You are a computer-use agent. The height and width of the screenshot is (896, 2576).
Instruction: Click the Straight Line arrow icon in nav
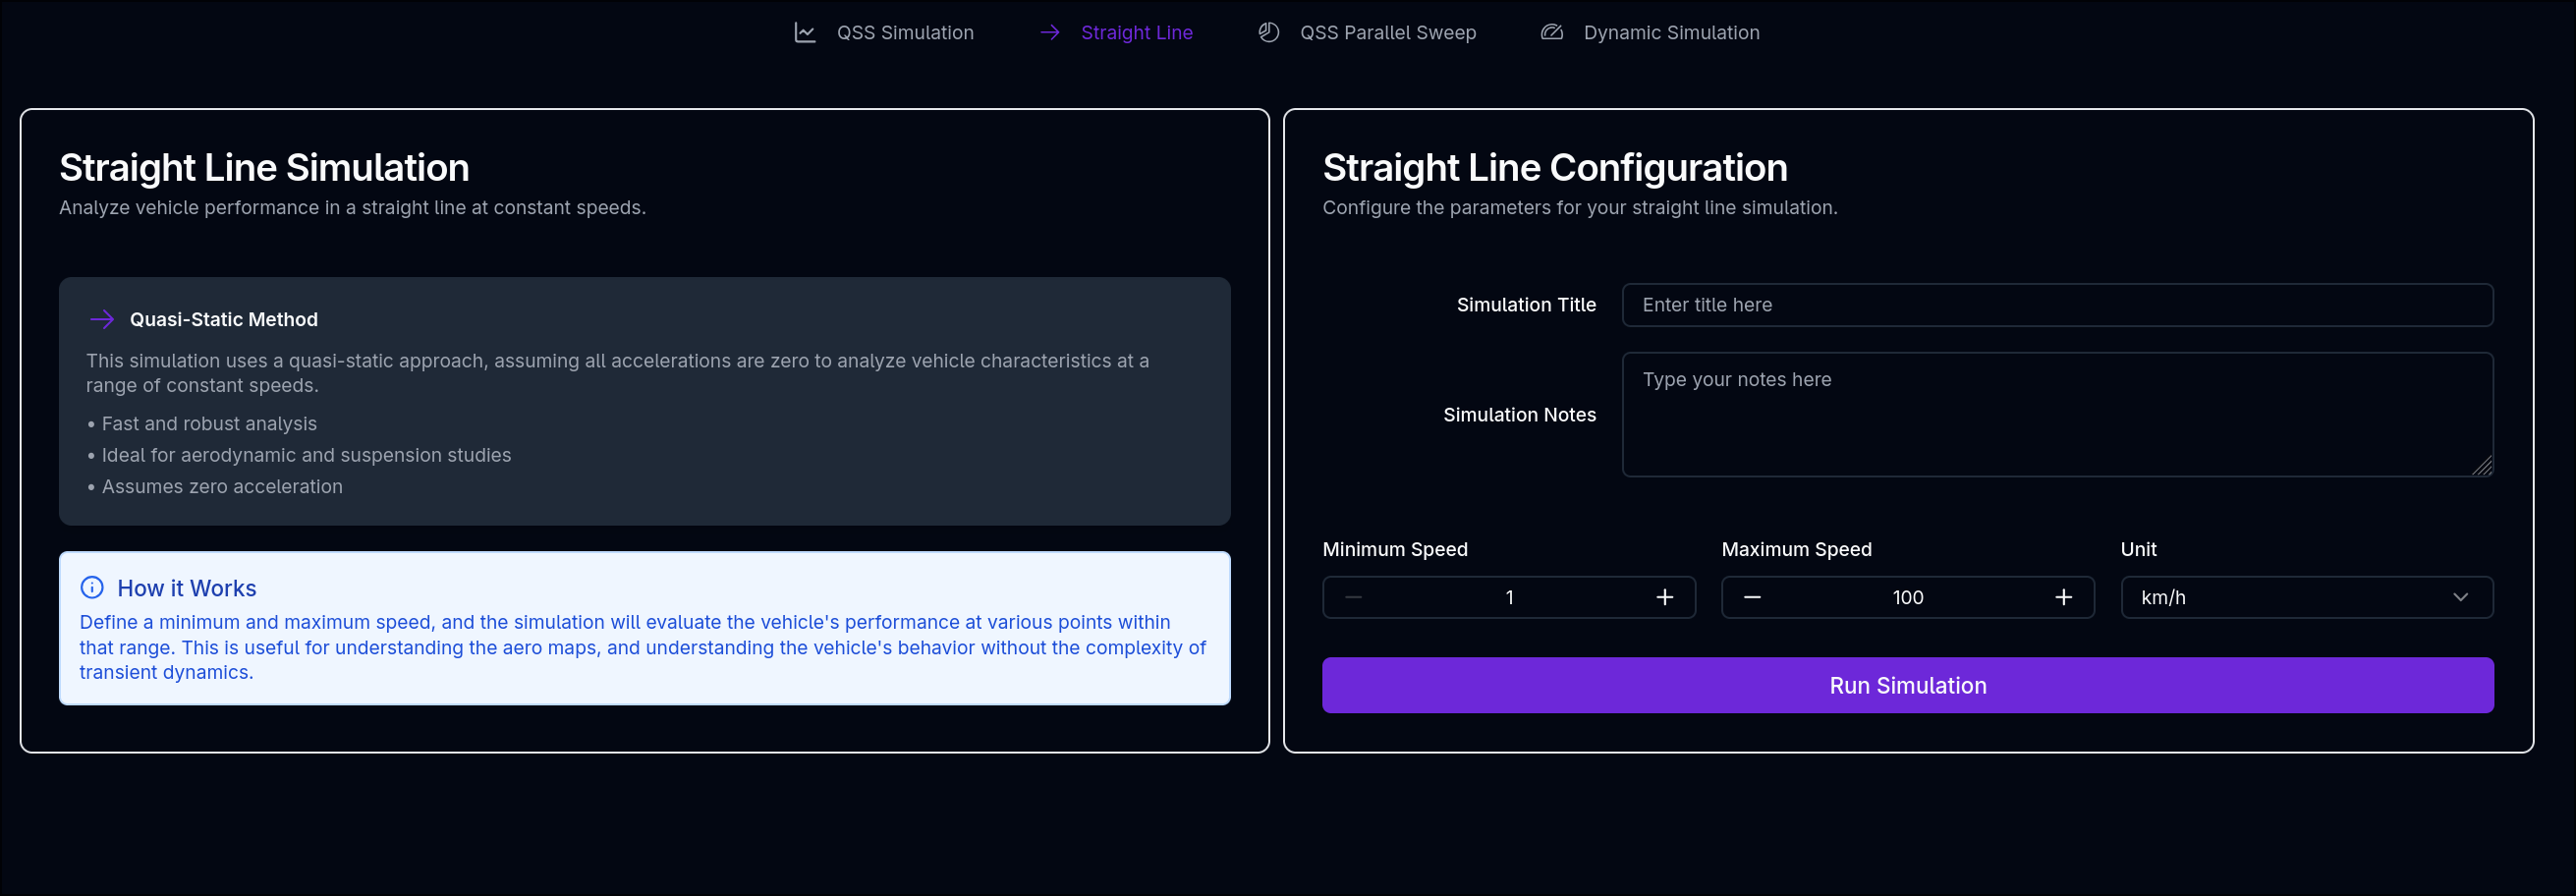click(1050, 33)
